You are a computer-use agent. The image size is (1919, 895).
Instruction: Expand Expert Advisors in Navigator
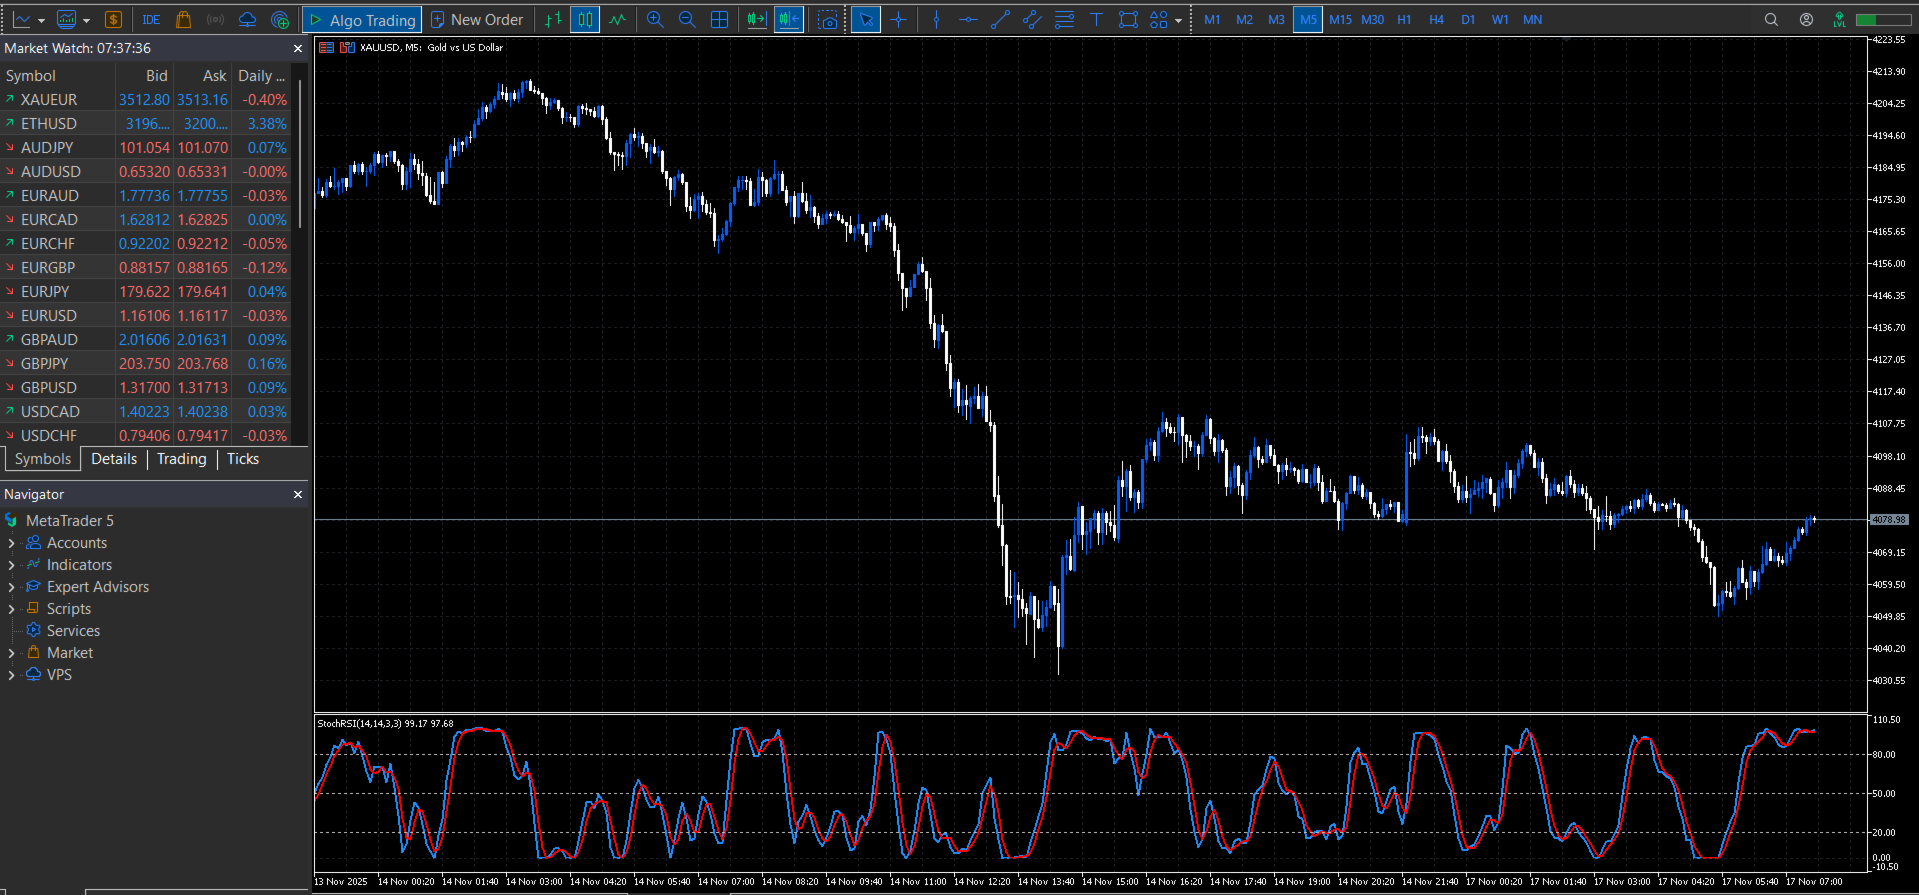[x=11, y=587]
